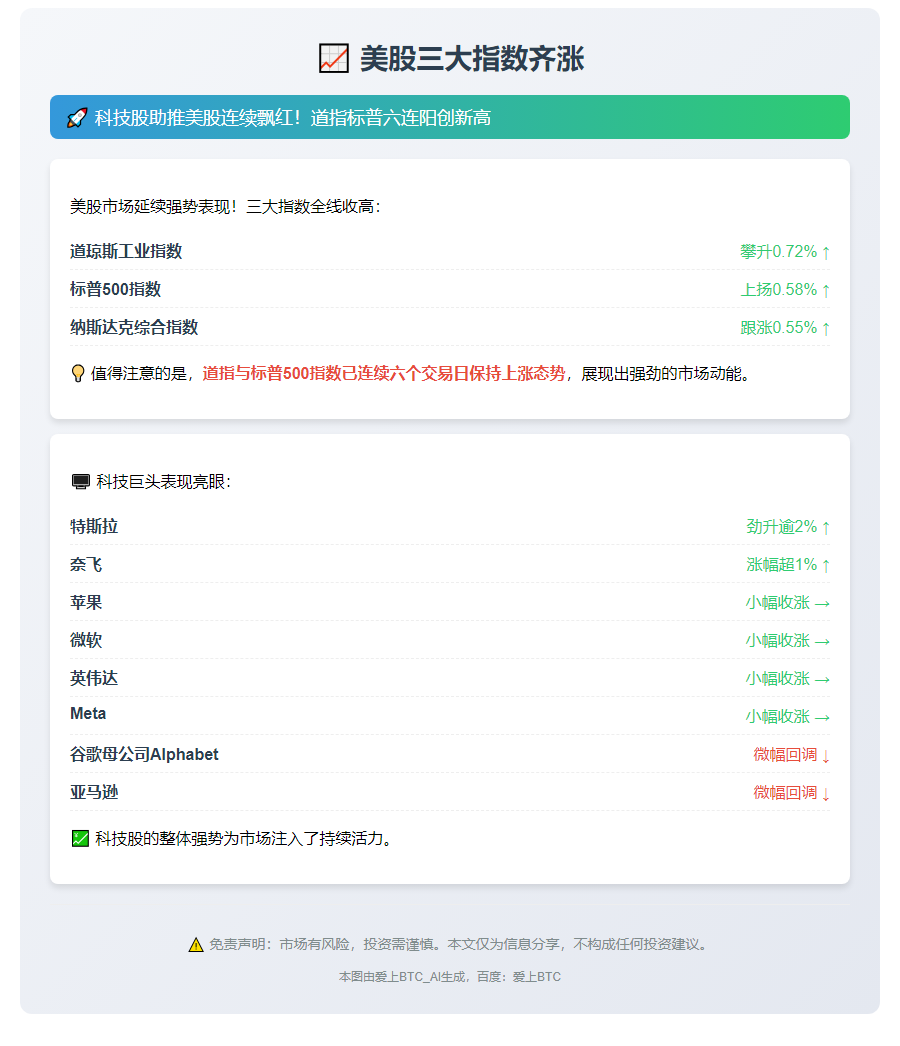This screenshot has width=900, height=1046.
Task: Select the 微软 row label
Action: pyautogui.click(x=86, y=640)
